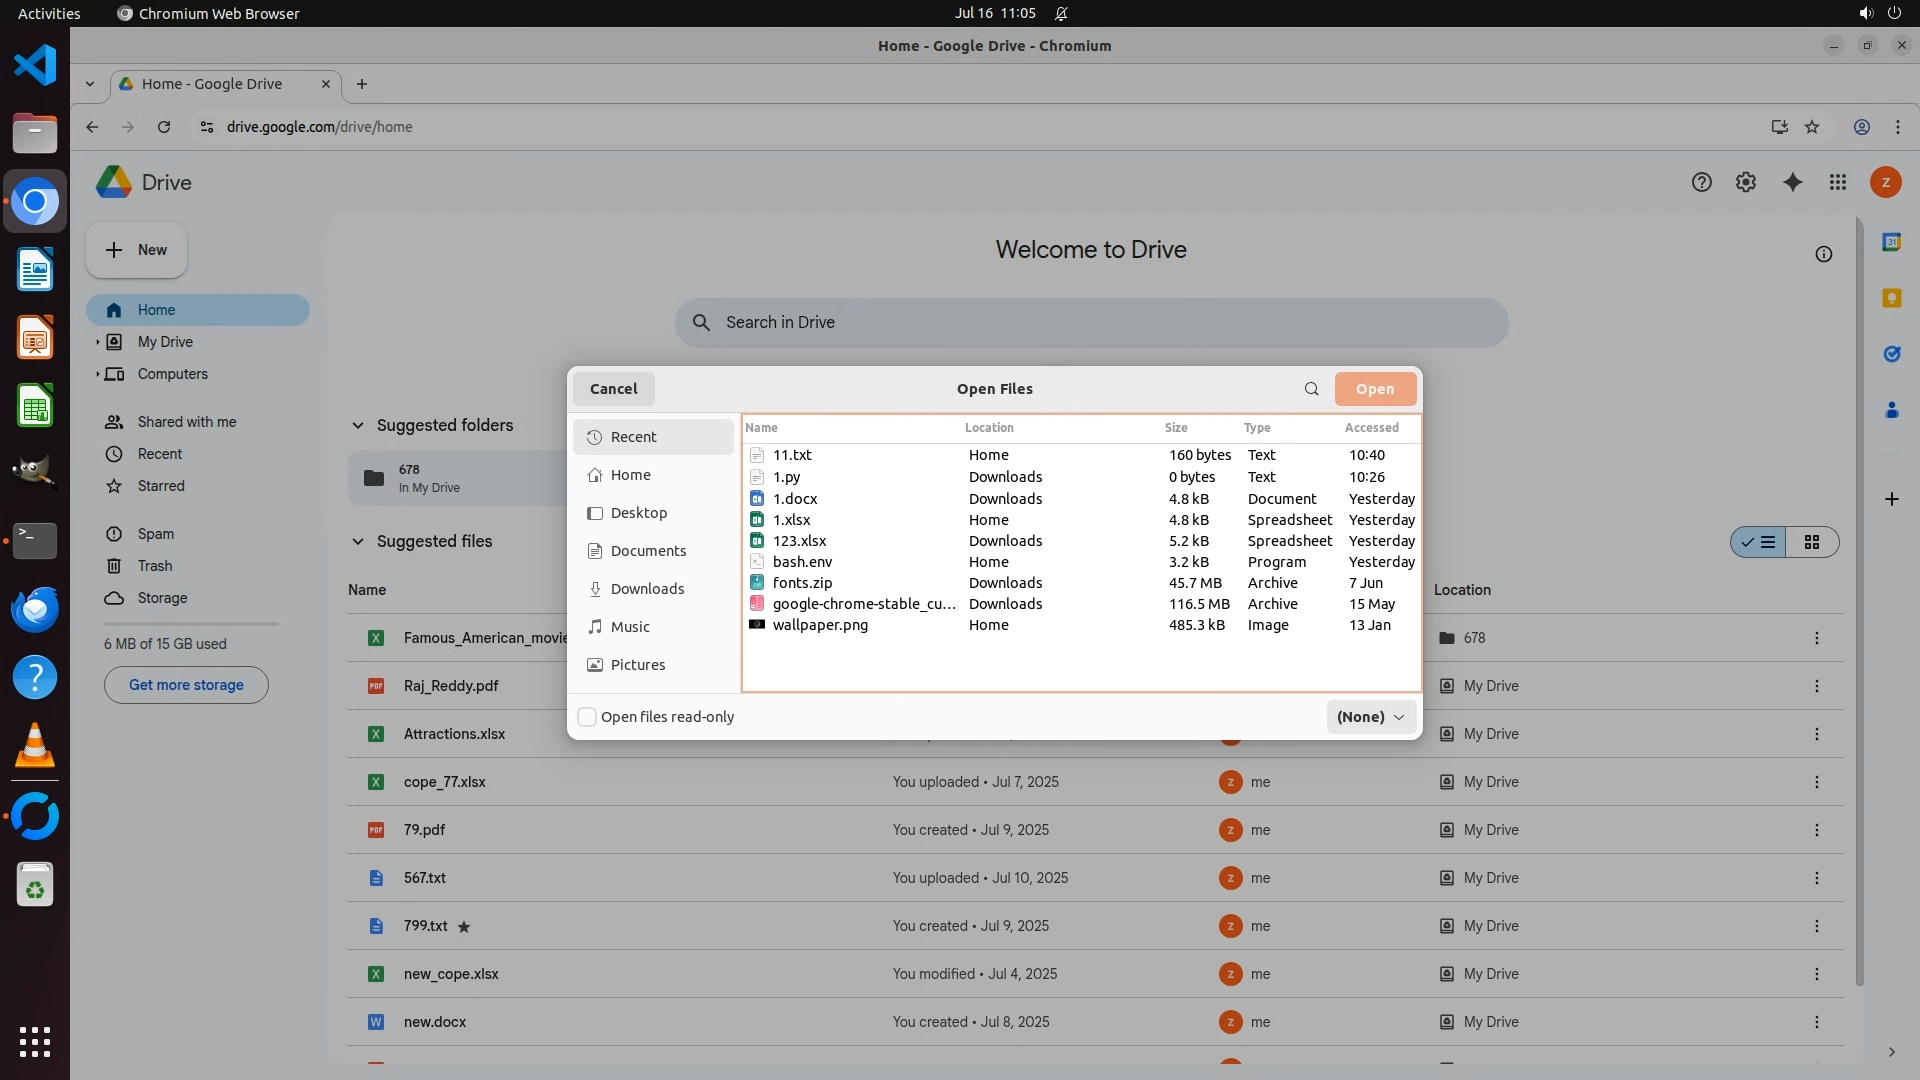1920x1080 pixels.
Task: Click the Get more storage button
Action: (x=186, y=685)
